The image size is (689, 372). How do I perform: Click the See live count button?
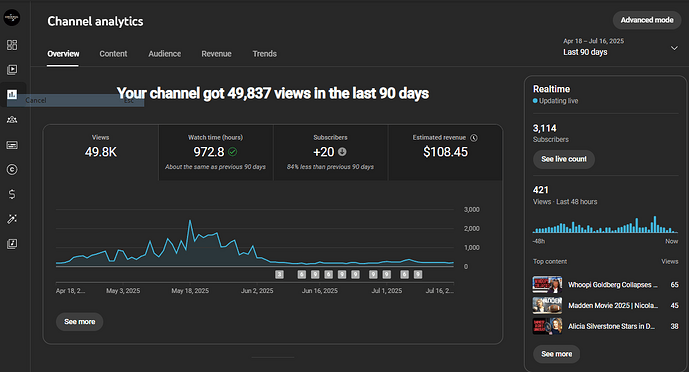(x=564, y=159)
